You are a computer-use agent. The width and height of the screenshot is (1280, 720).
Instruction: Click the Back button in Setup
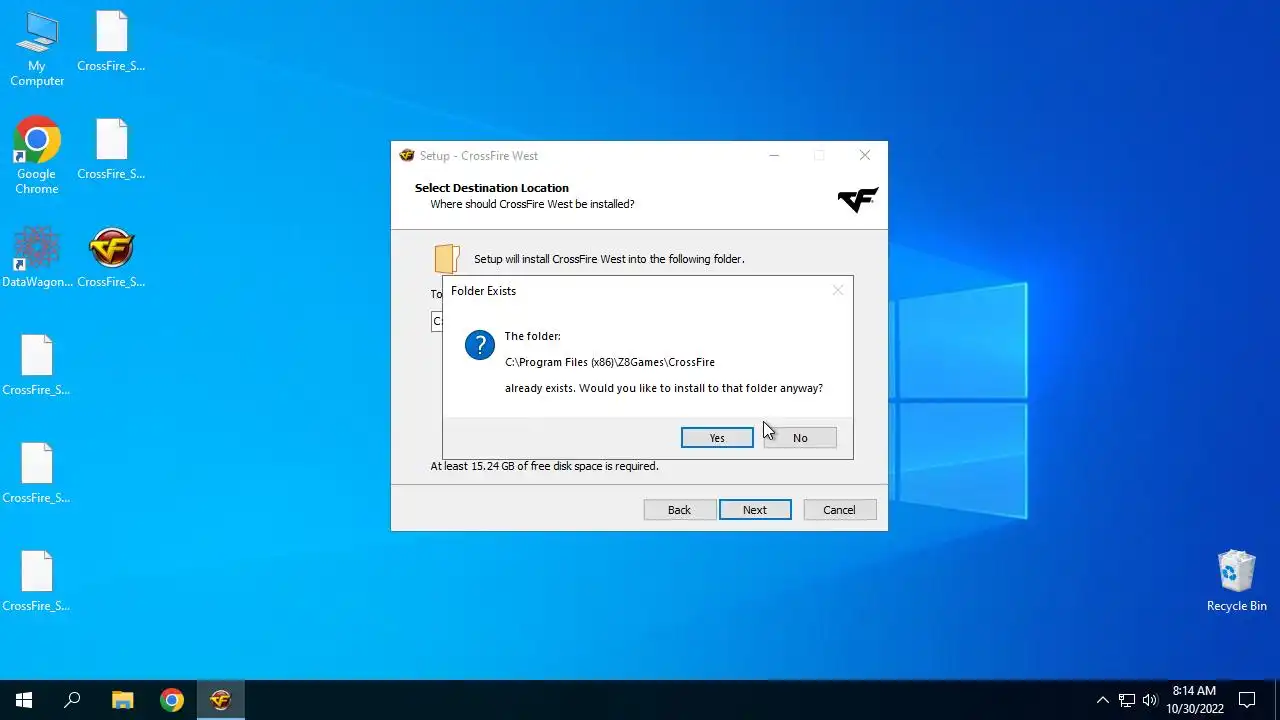tap(680, 510)
